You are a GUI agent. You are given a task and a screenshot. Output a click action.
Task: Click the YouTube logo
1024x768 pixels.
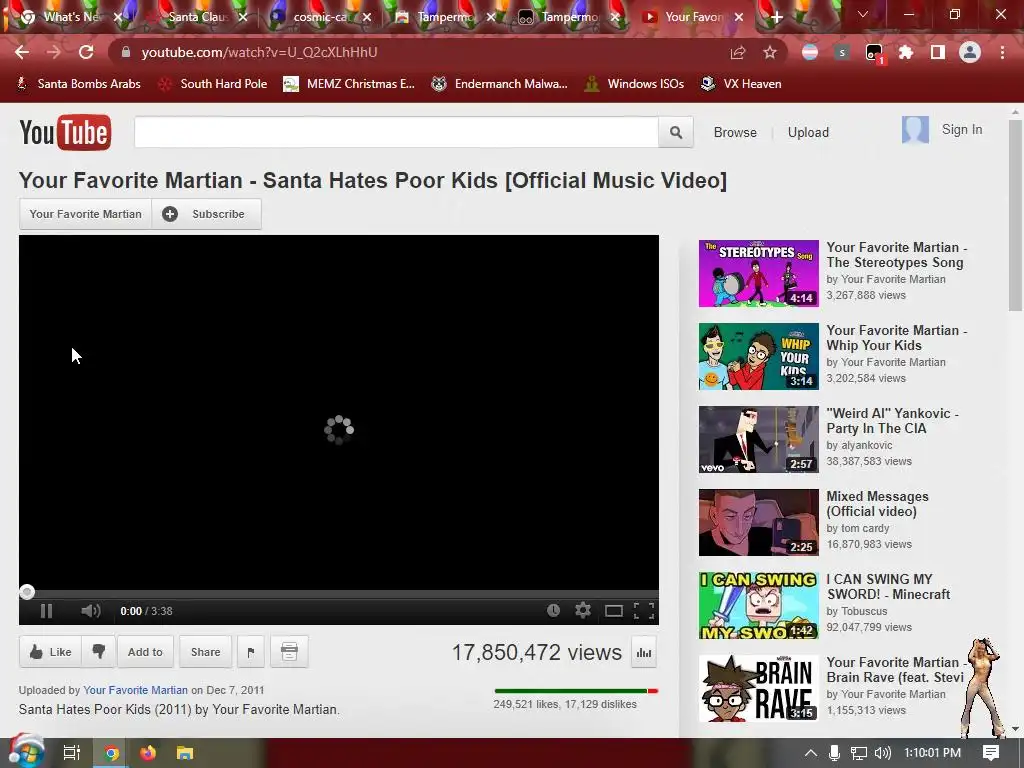pyautogui.click(x=65, y=133)
